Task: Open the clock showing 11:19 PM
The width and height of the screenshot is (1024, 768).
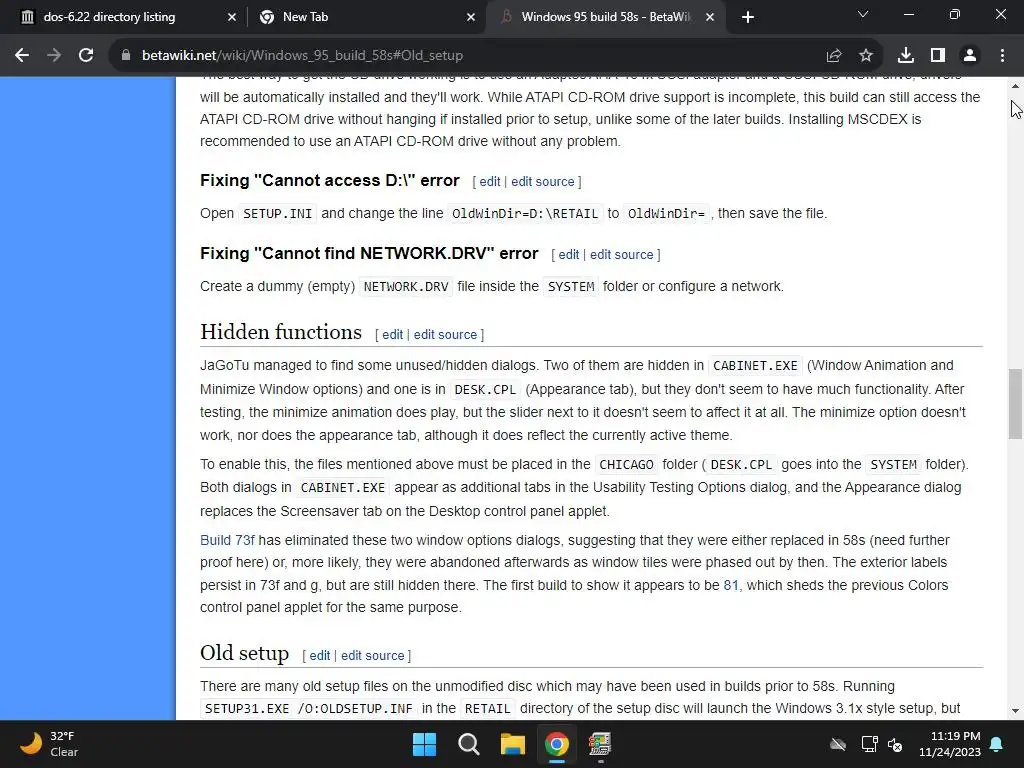Action: (950, 744)
